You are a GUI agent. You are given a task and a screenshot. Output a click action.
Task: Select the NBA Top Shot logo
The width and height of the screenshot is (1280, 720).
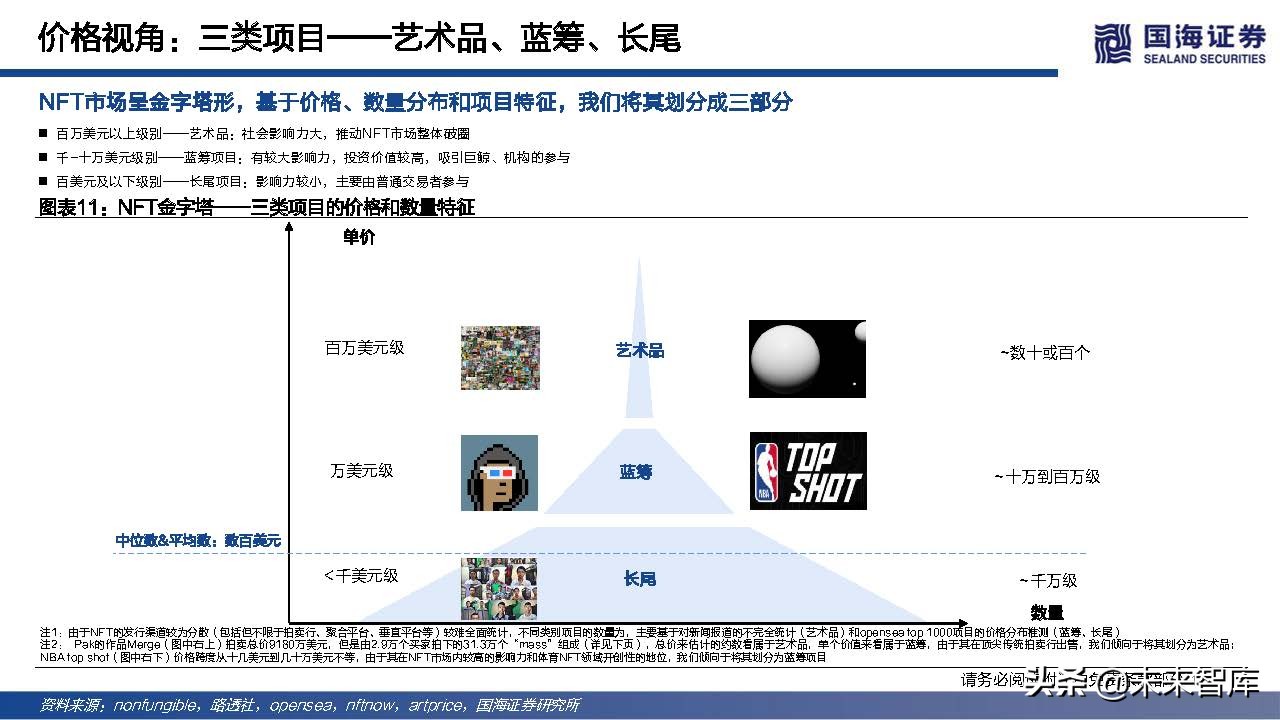(808, 470)
